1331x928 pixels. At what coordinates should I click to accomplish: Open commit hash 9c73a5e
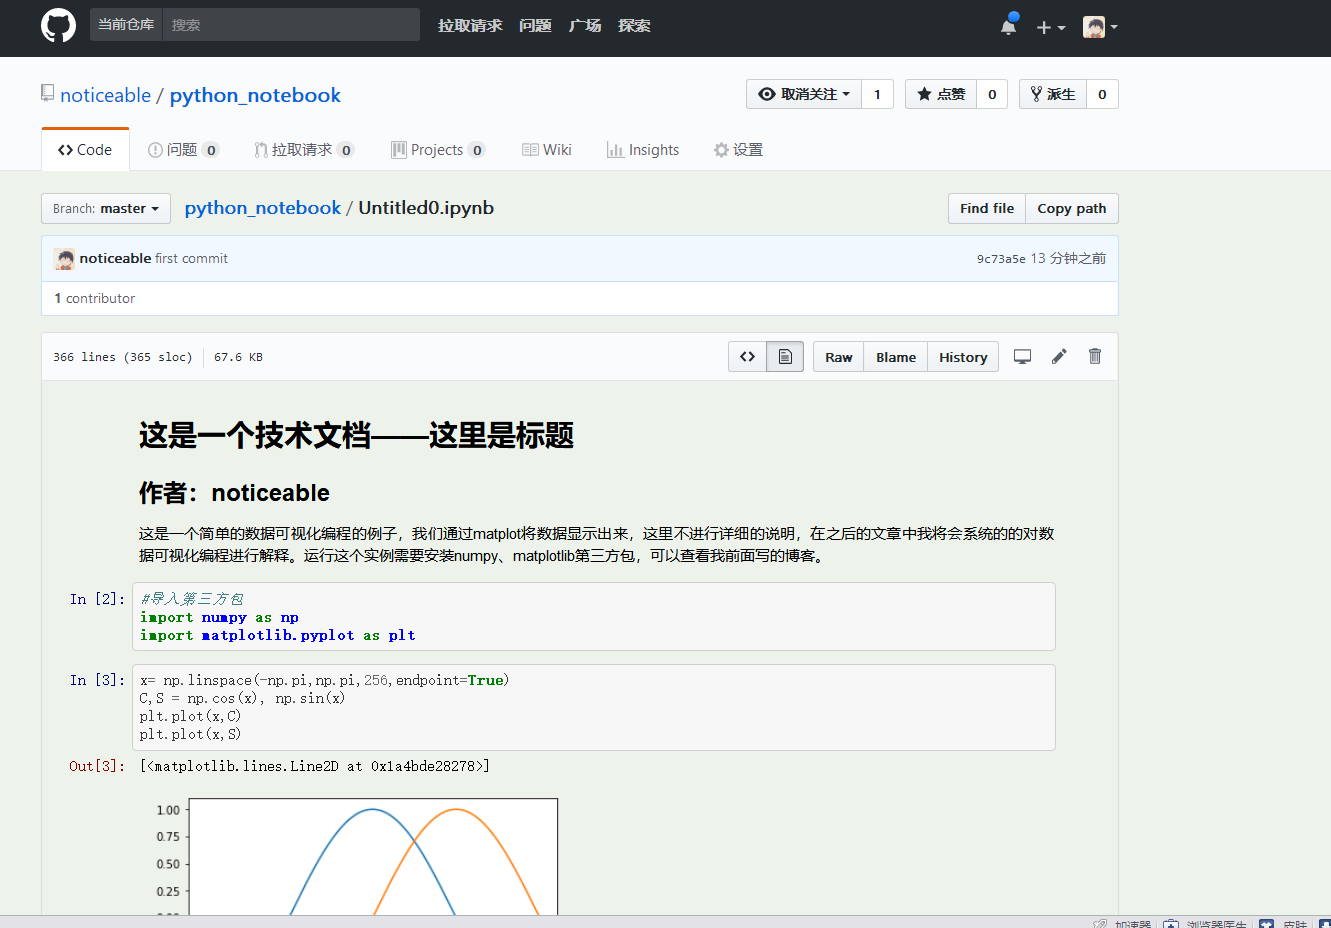click(1001, 258)
